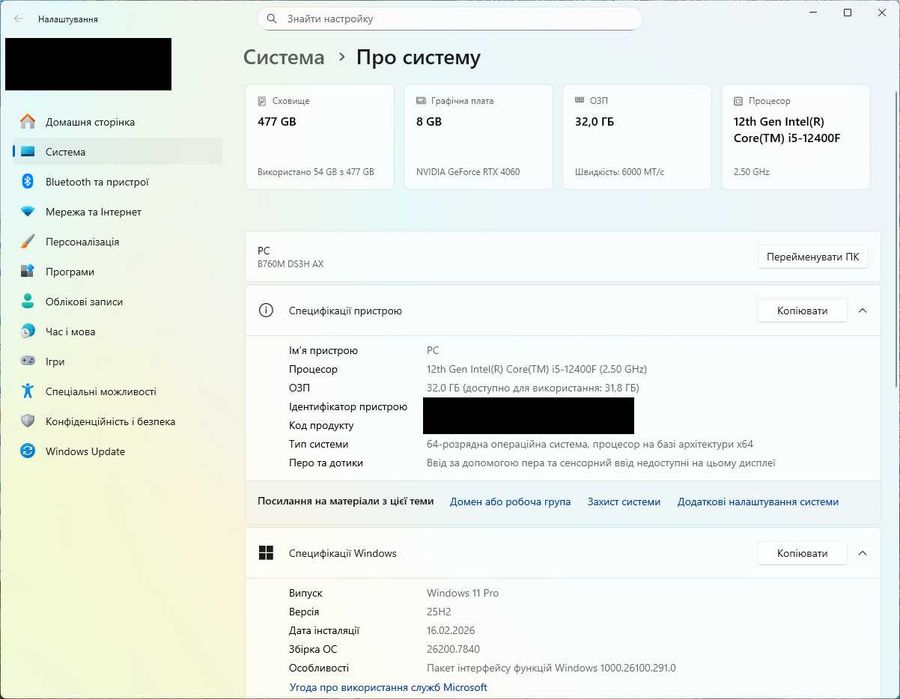
Task: Click the Знайти настройку search field
Action: (449, 18)
